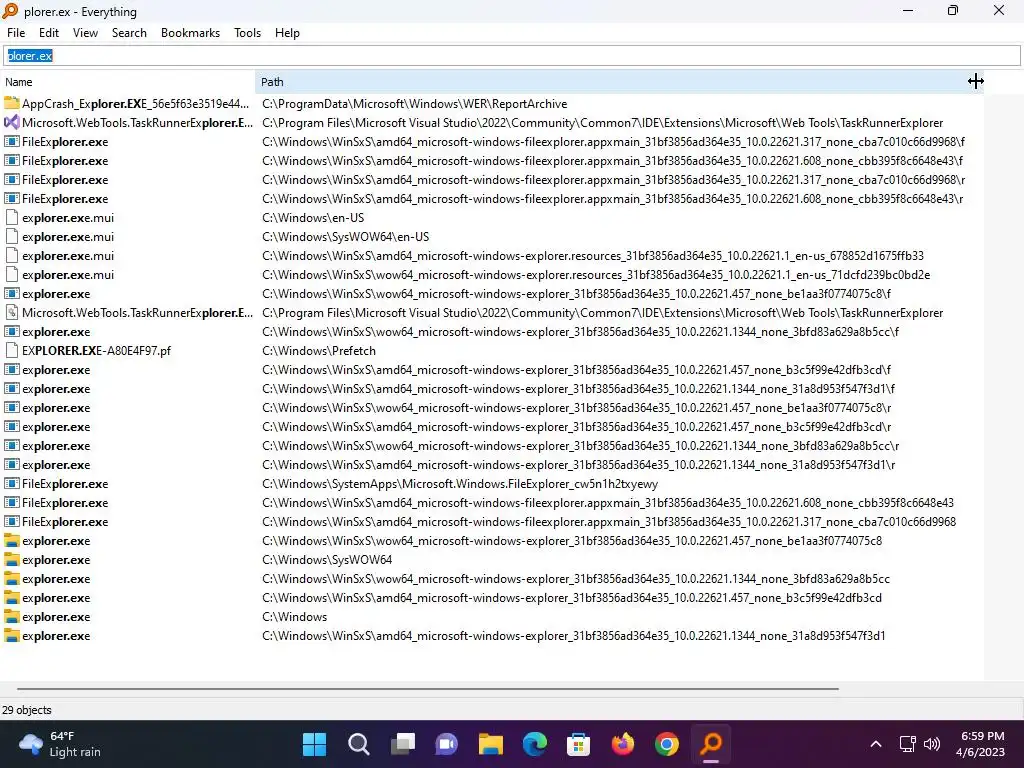The height and width of the screenshot is (768, 1024).
Task: Open the clock showing 6:59 PM
Action: (x=981, y=744)
